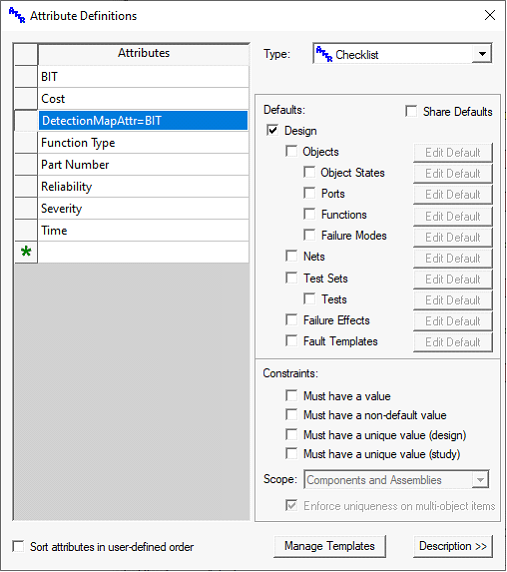Click the Attributes column header

click(x=143, y=53)
